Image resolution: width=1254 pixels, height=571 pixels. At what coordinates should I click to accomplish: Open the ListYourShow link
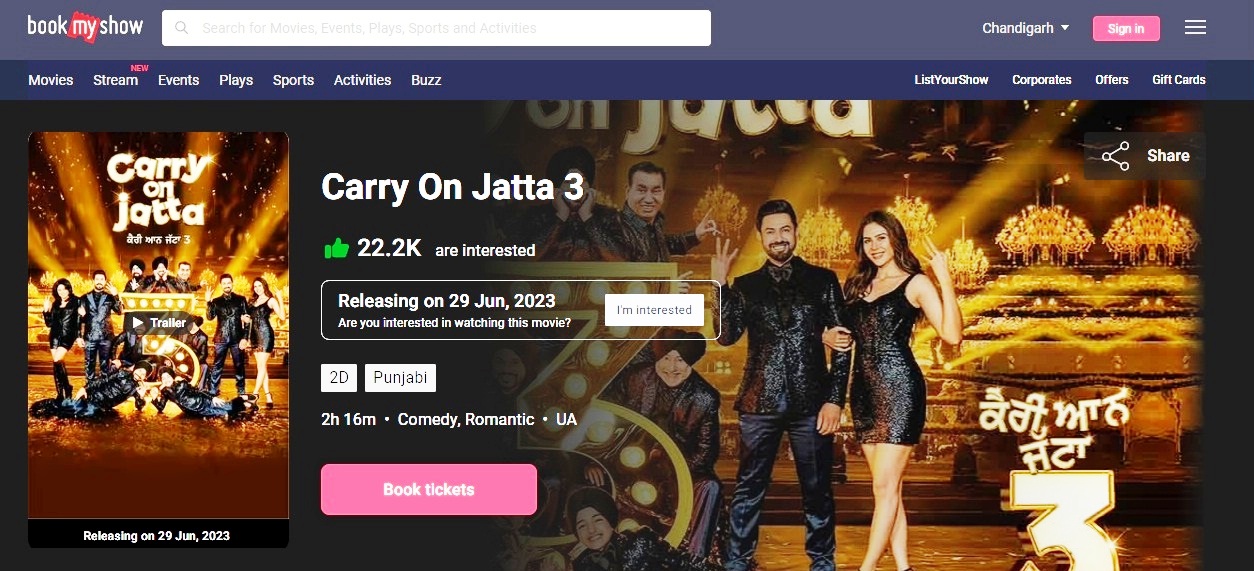coord(951,80)
